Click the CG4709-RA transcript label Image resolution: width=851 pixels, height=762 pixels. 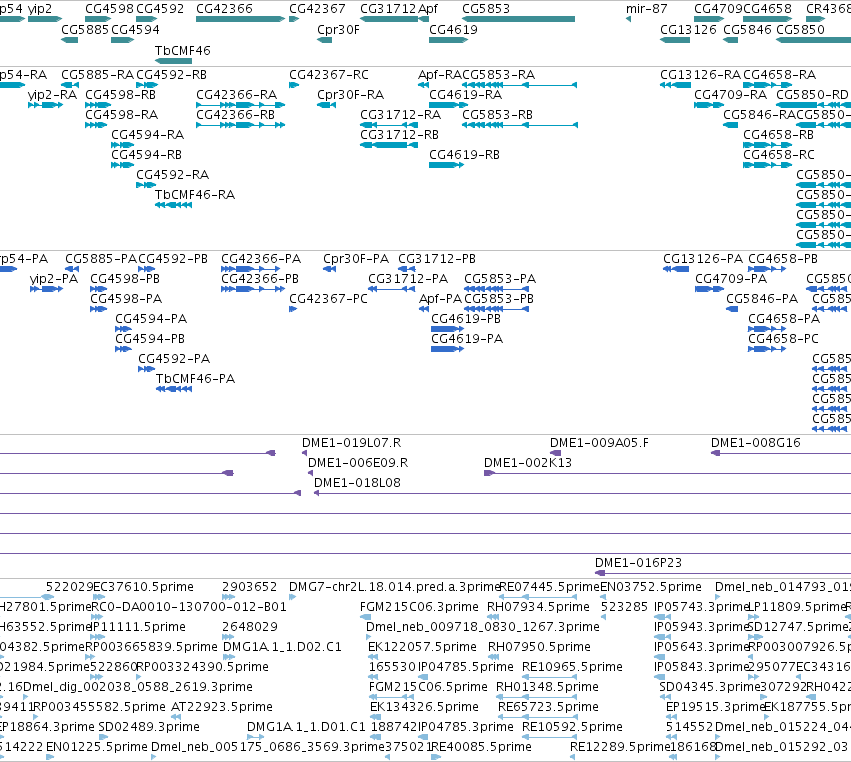730,95
